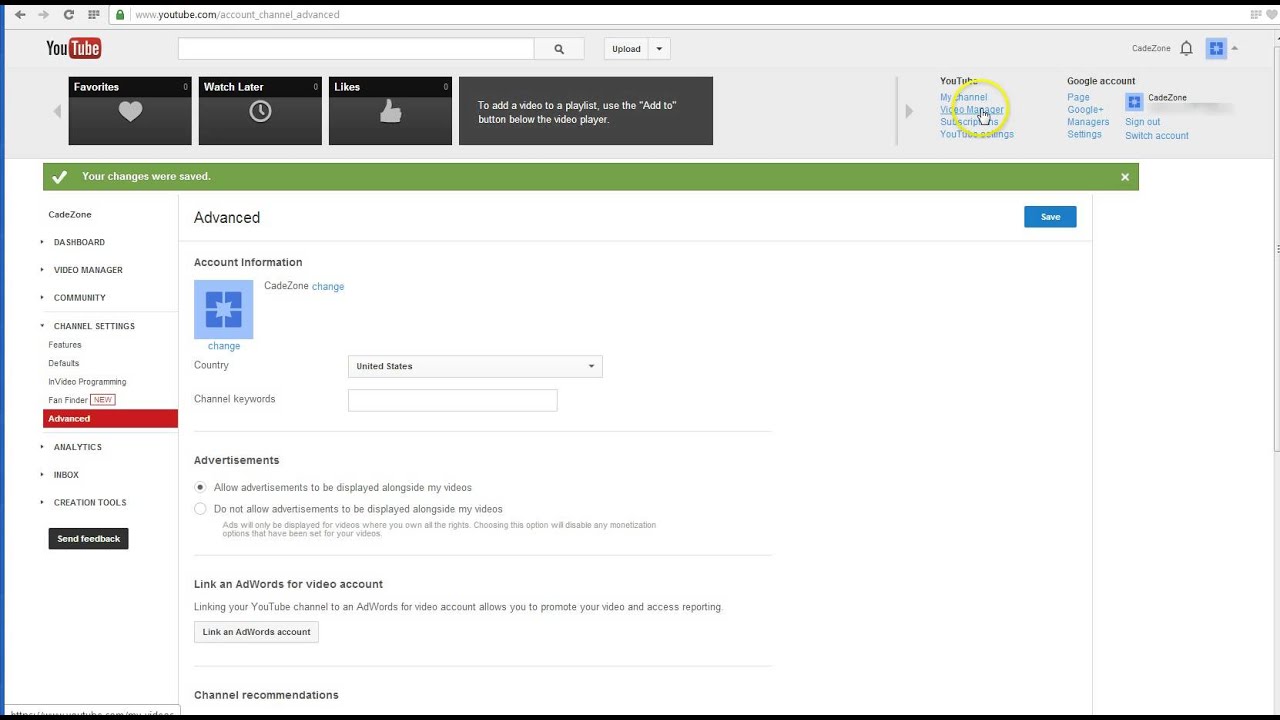1280x720 pixels.
Task: Expand the Video Manager section
Action: [x=88, y=270]
